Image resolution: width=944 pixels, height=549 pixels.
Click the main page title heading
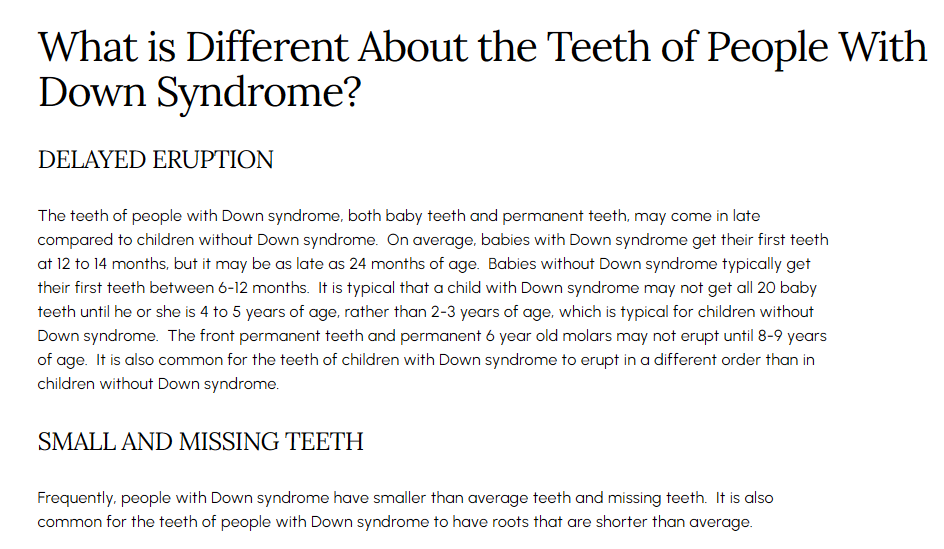[x=482, y=69]
